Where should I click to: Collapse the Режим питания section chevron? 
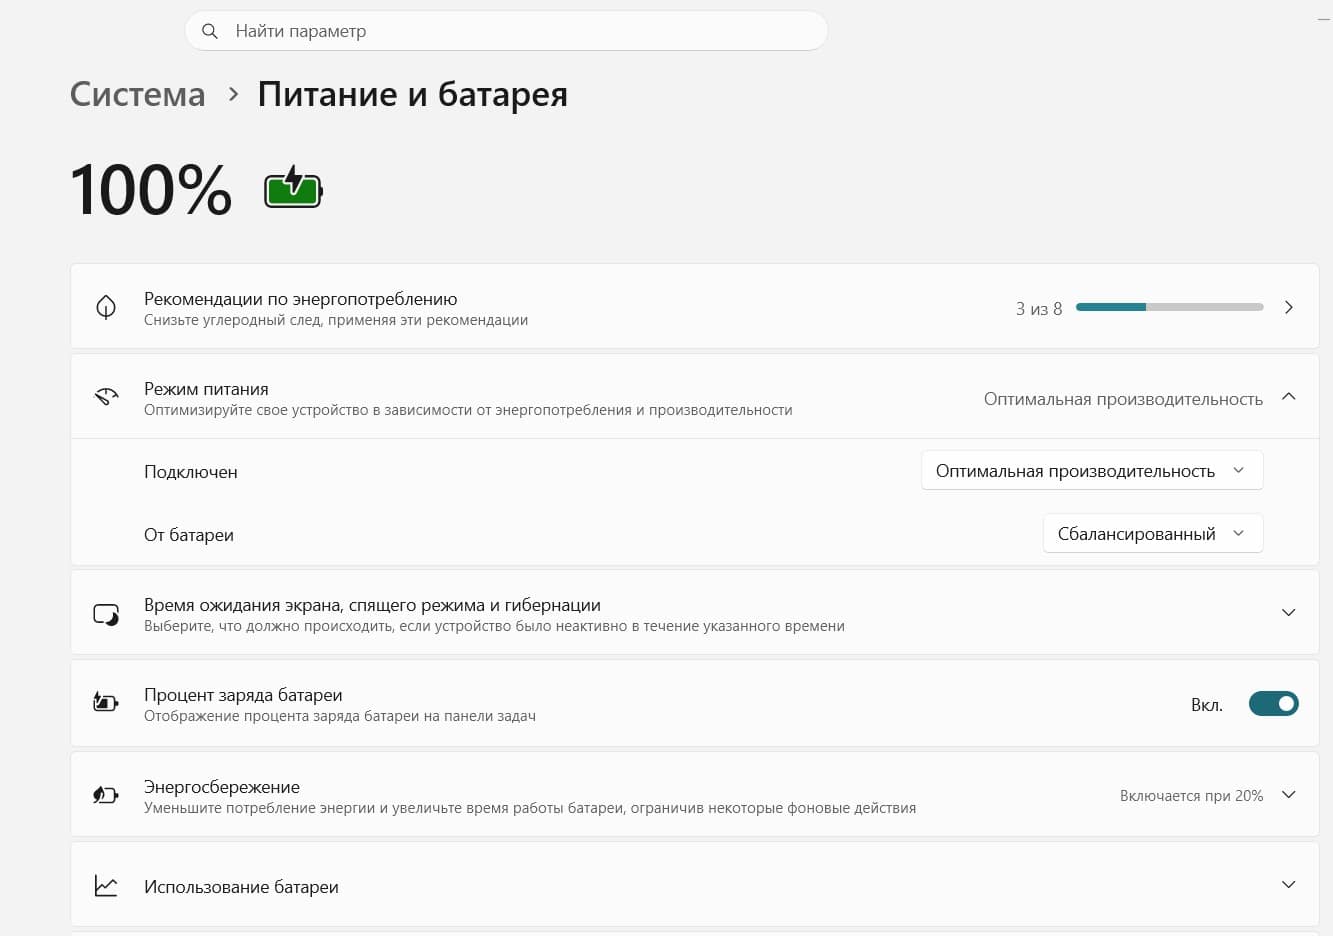point(1289,397)
